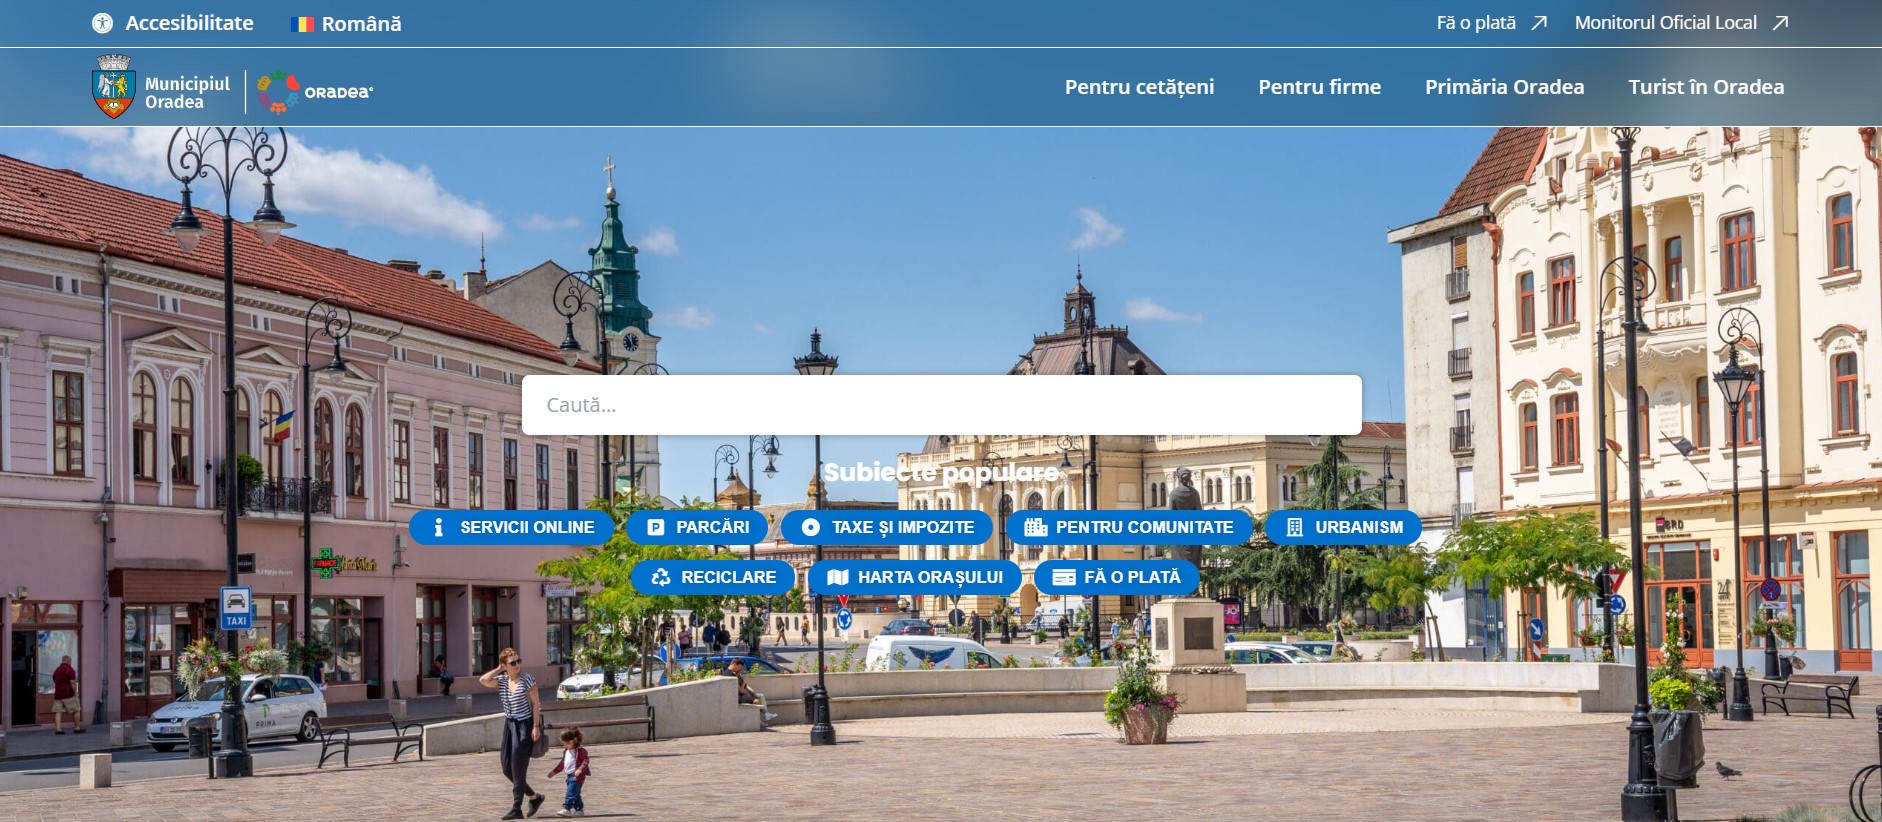Click the arrow icon beside Monitorul Oficial Local
Viewport: 1882px width, 822px height.
pyautogui.click(x=1780, y=23)
